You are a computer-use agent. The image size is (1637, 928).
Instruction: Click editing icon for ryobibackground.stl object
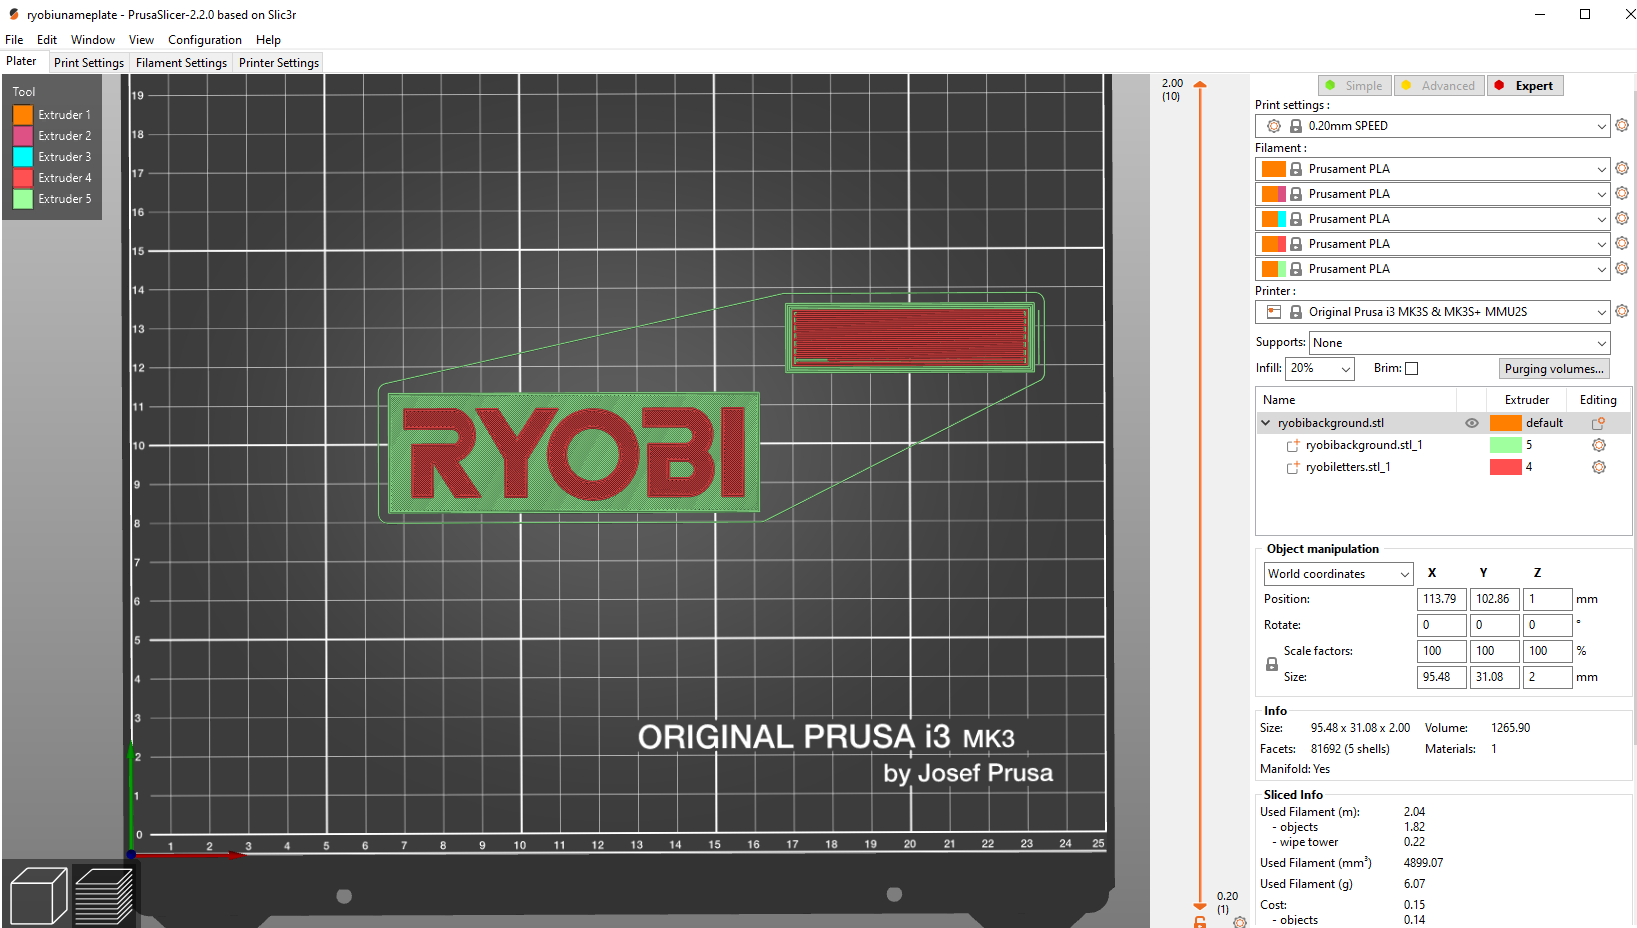click(1598, 423)
